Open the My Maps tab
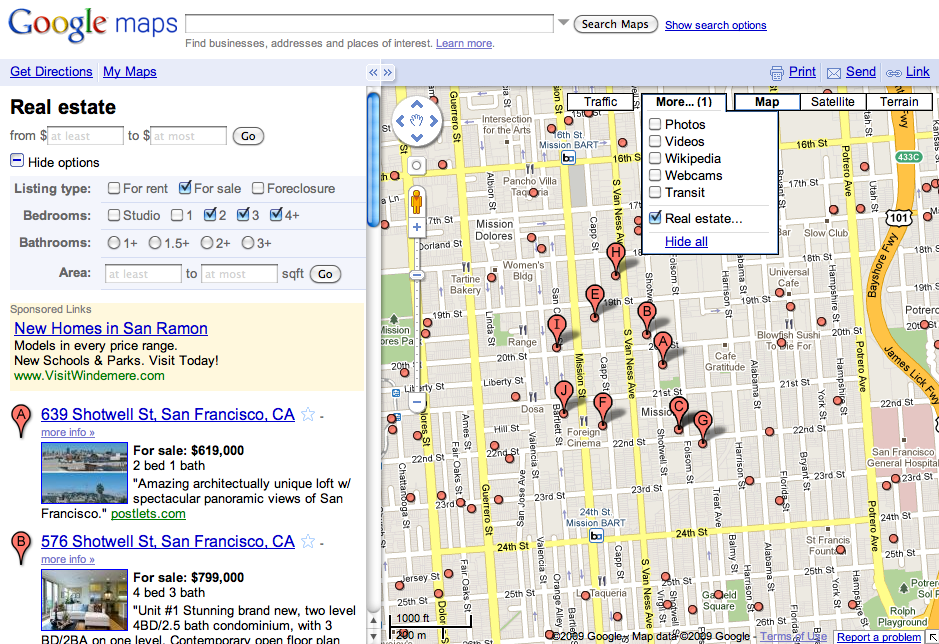Viewport: 939px width, 644px height. tap(129, 72)
